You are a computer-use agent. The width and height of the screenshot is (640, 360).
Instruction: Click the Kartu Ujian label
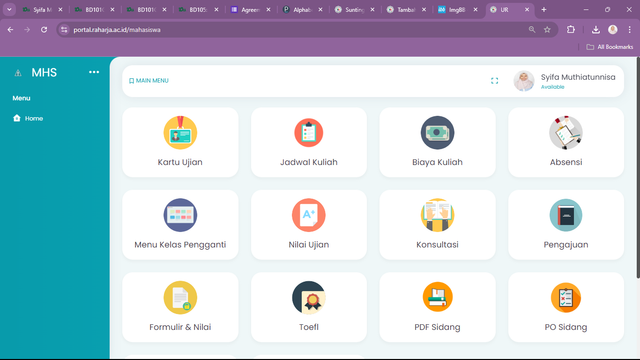tap(180, 162)
